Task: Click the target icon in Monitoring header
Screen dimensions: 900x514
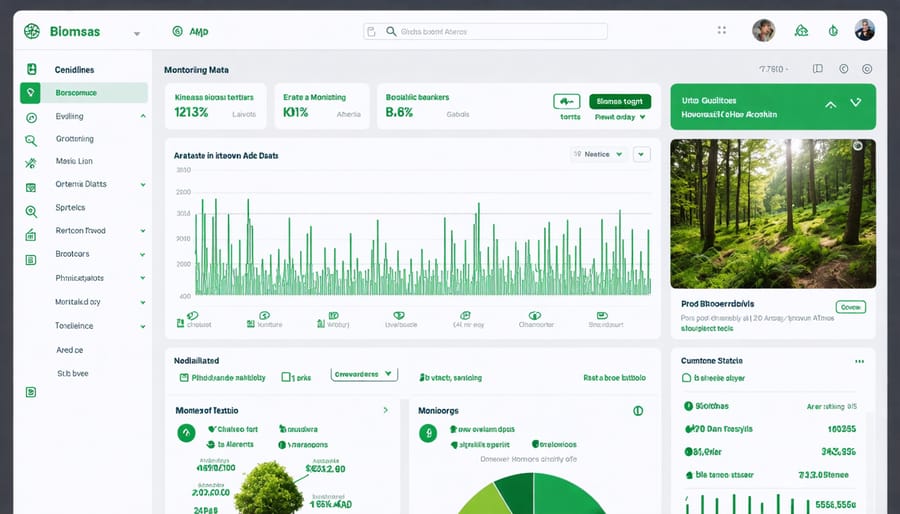Action: click(x=867, y=69)
